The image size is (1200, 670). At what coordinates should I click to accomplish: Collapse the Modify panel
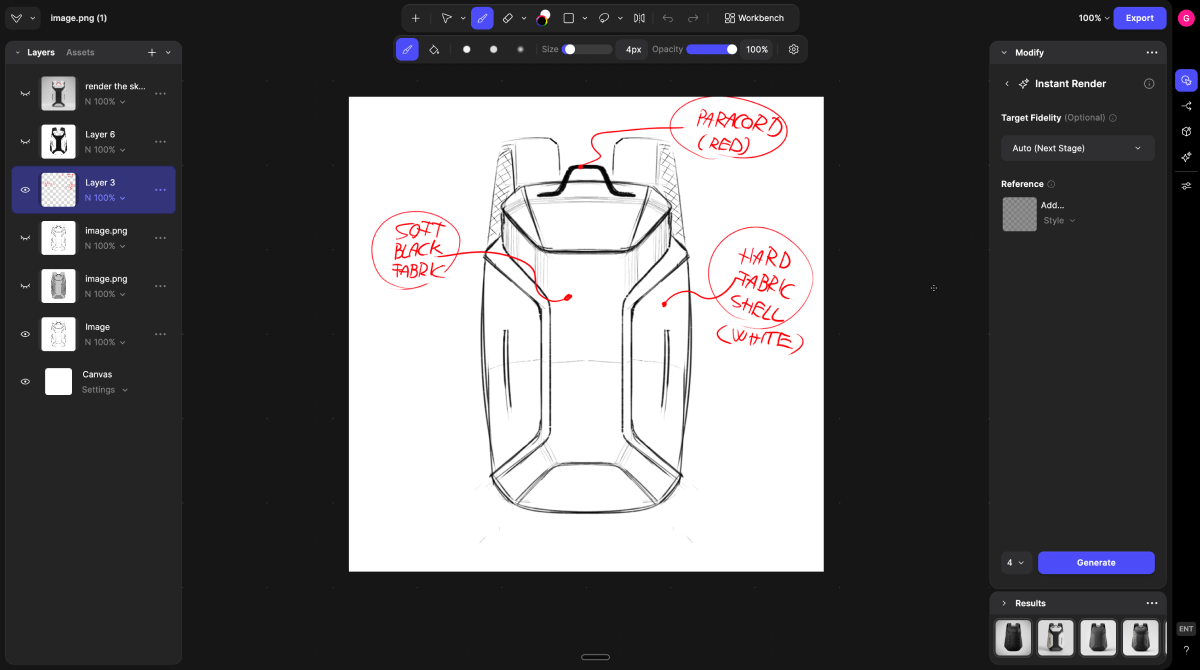click(1004, 52)
